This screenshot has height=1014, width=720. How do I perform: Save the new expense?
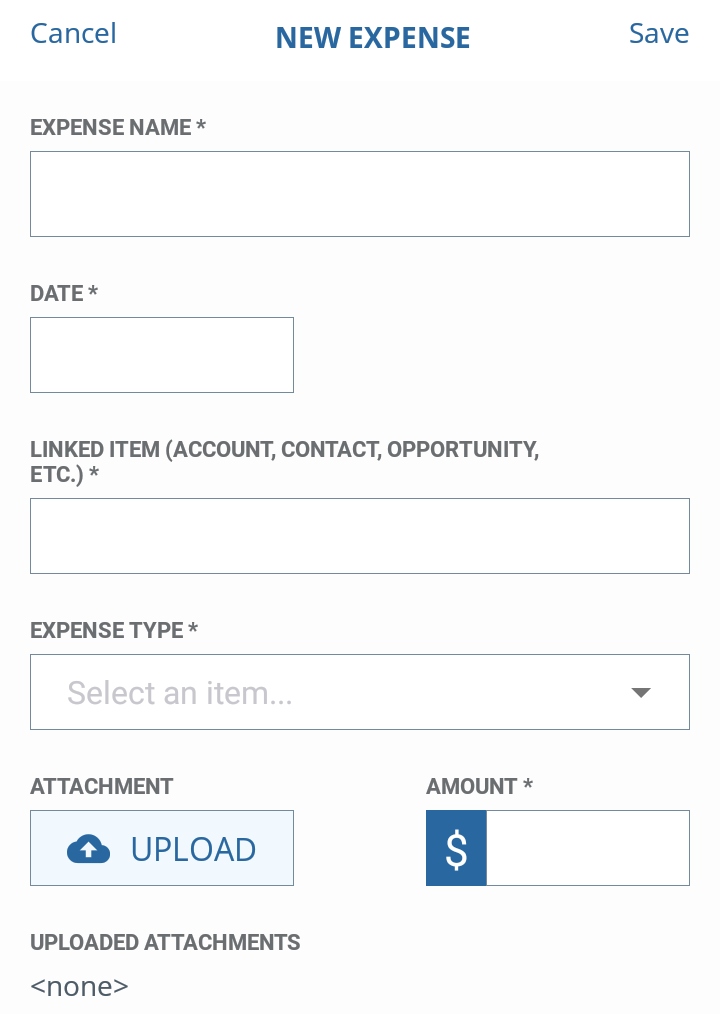(x=659, y=34)
